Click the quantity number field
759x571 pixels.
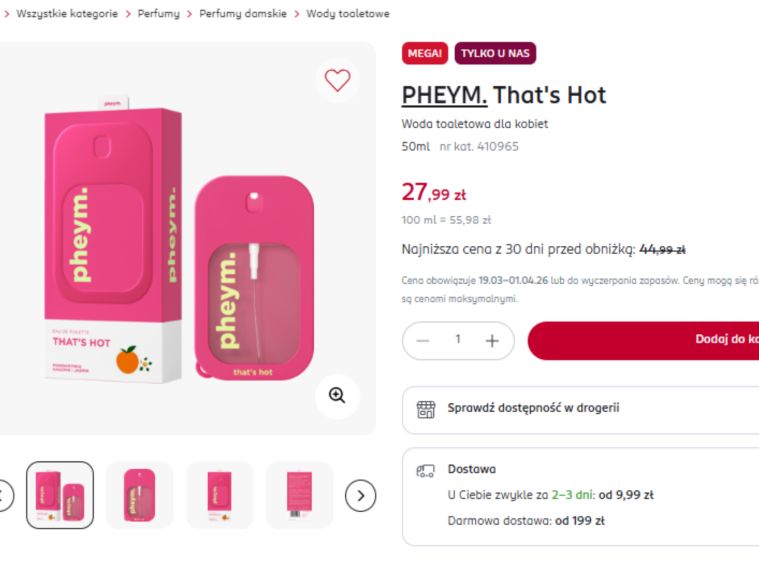point(458,340)
